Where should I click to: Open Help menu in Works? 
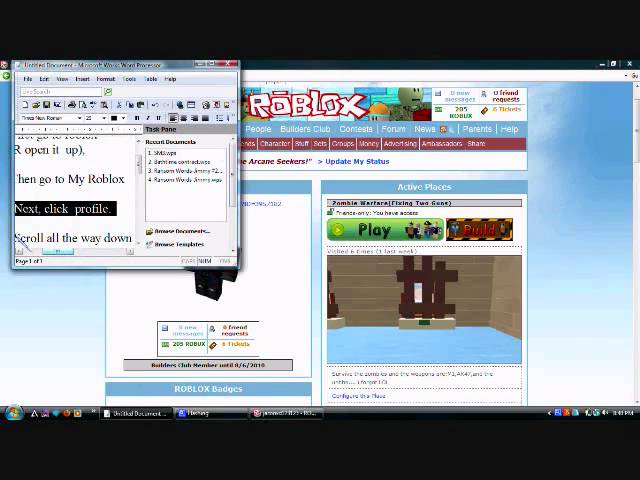pos(170,79)
